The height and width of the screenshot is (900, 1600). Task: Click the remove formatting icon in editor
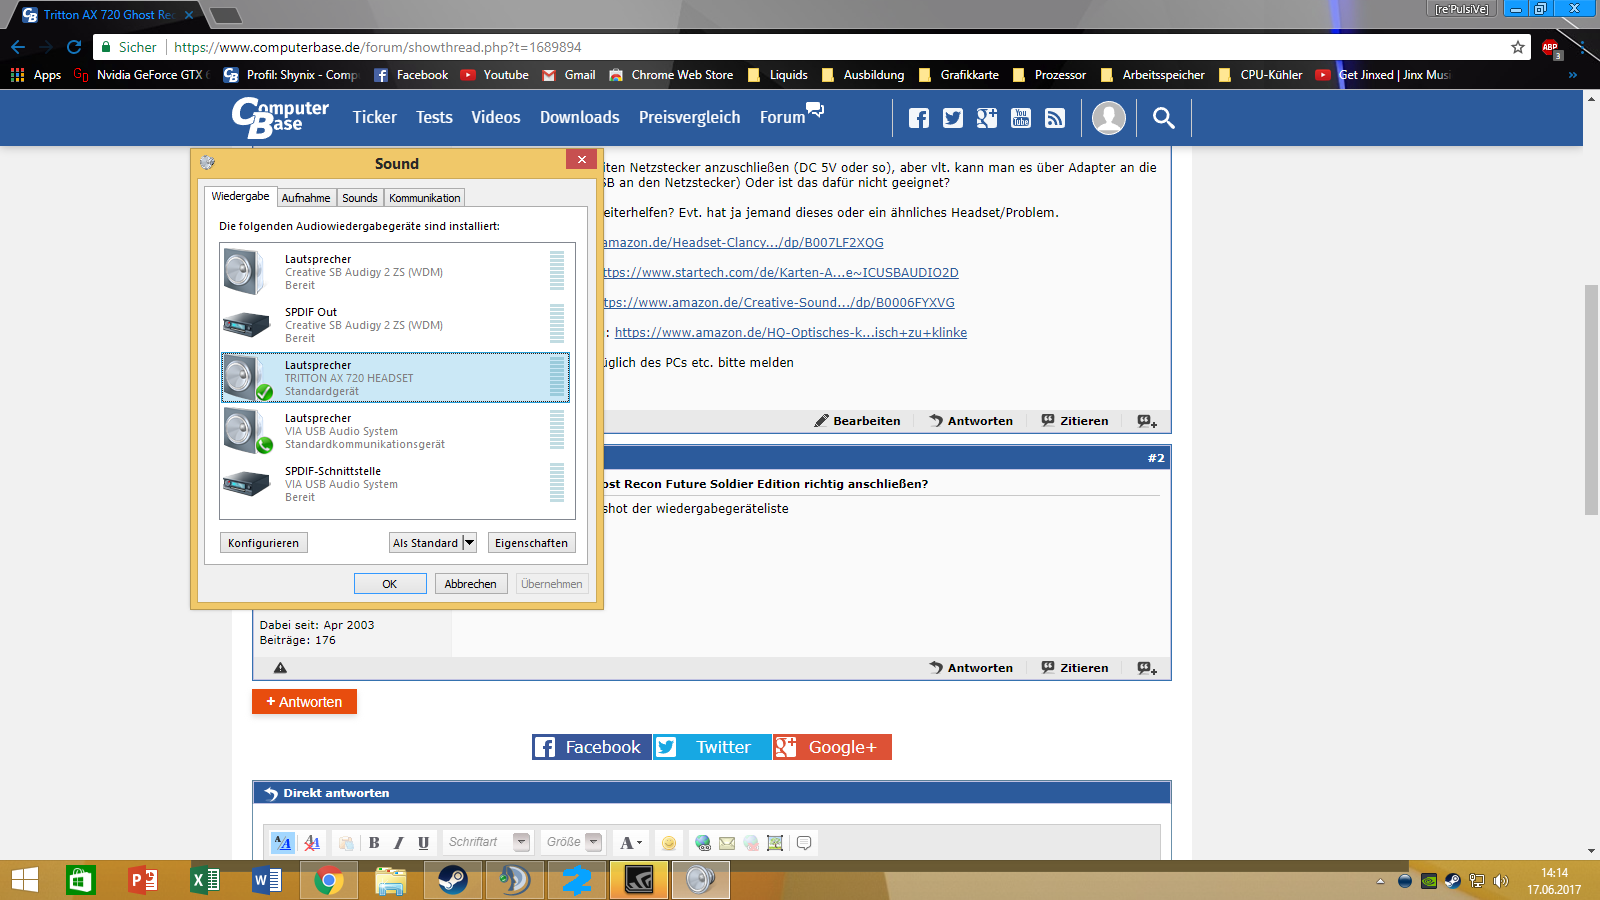click(x=312, y=843)
